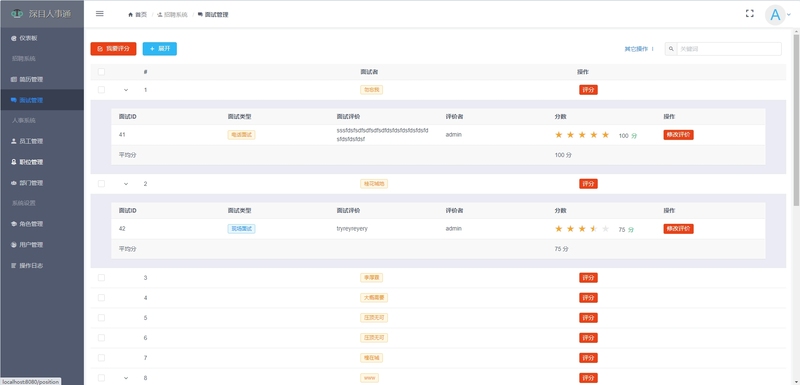Tick the checkbox for row 1
Image resolution: width=800 pixels, height=385 pixels.
[x=101, y=90]
